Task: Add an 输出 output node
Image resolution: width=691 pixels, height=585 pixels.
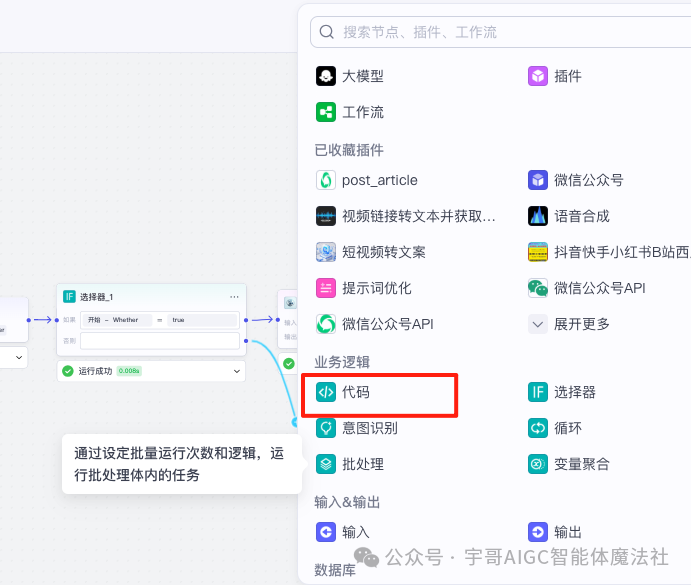Action: coord(554,532)
